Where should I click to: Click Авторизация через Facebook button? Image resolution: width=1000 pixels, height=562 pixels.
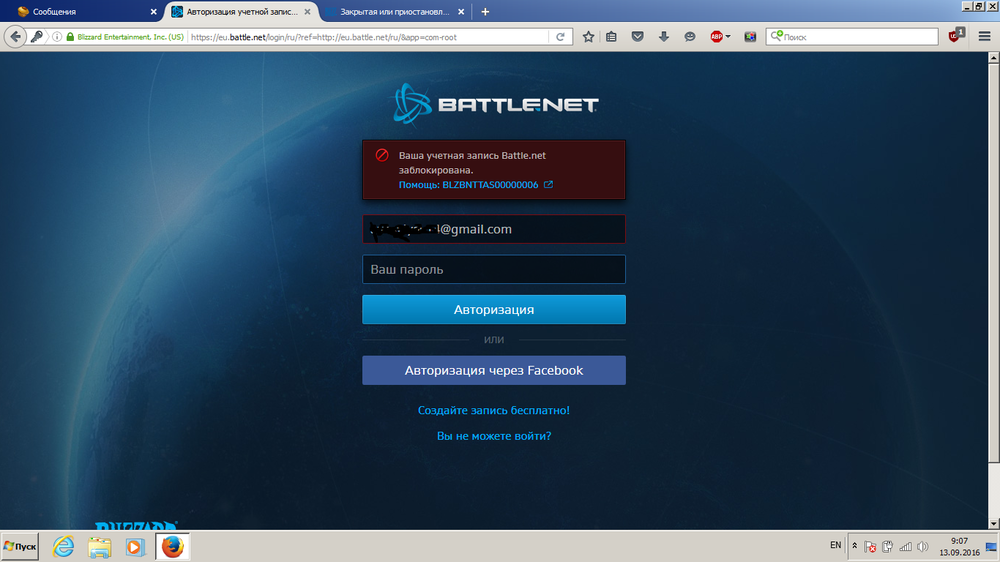(x=494, y=370)
